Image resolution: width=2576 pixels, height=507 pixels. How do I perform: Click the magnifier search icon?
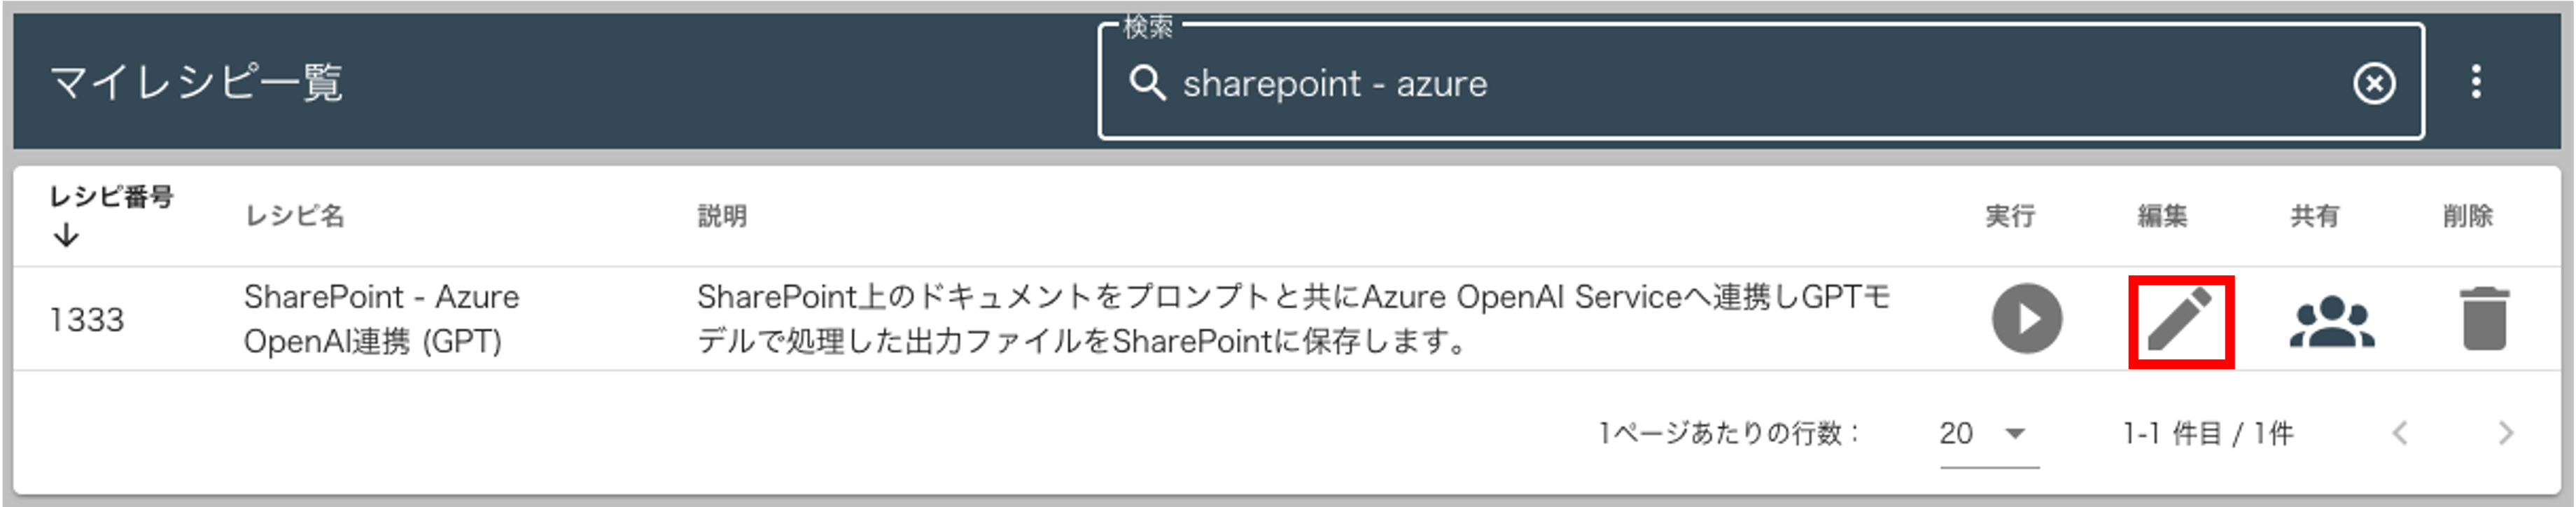click(1147, 83)
